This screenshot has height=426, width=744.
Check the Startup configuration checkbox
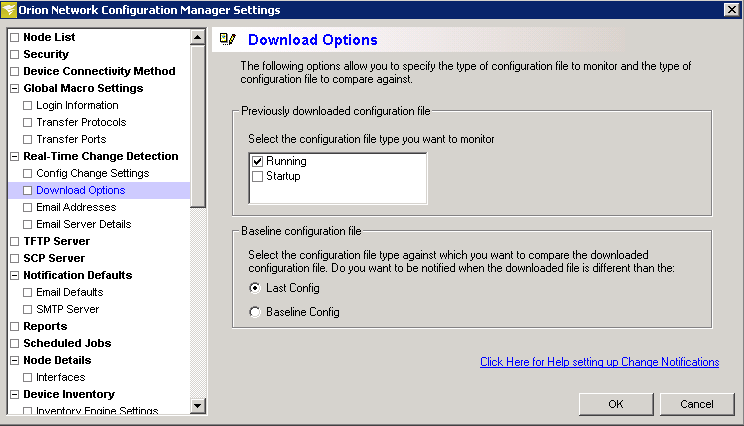tap(257, 176)
